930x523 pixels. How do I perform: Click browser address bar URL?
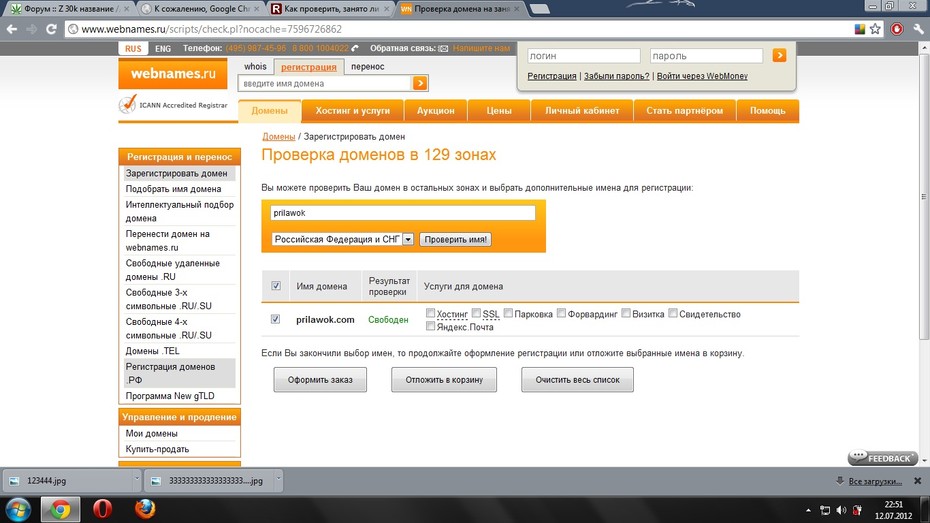(212, 29)
